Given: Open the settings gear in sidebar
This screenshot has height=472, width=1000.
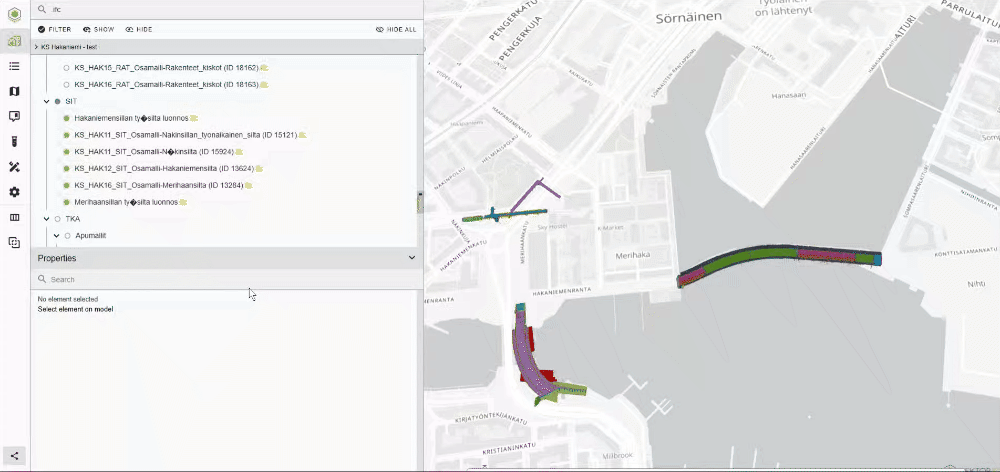Looking at the screenshot, I should 14,192.
